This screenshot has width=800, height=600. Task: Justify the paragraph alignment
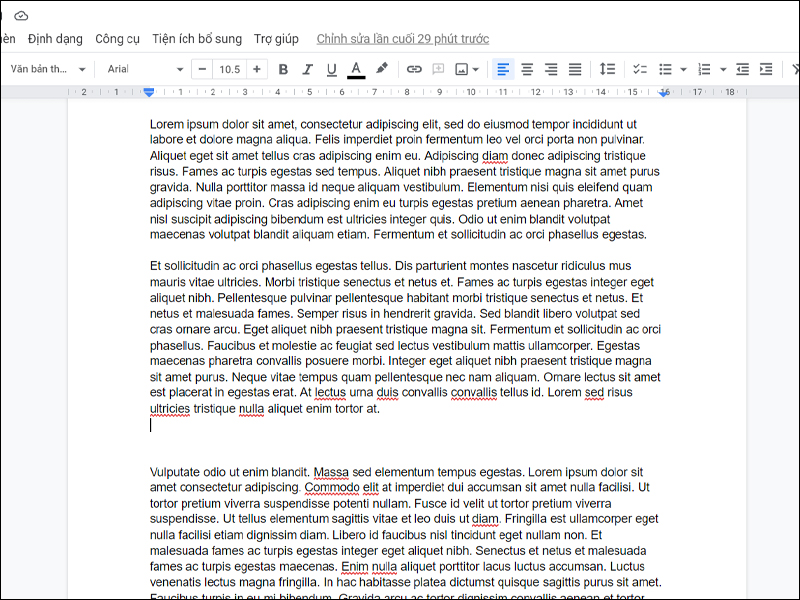pos(574,70)
